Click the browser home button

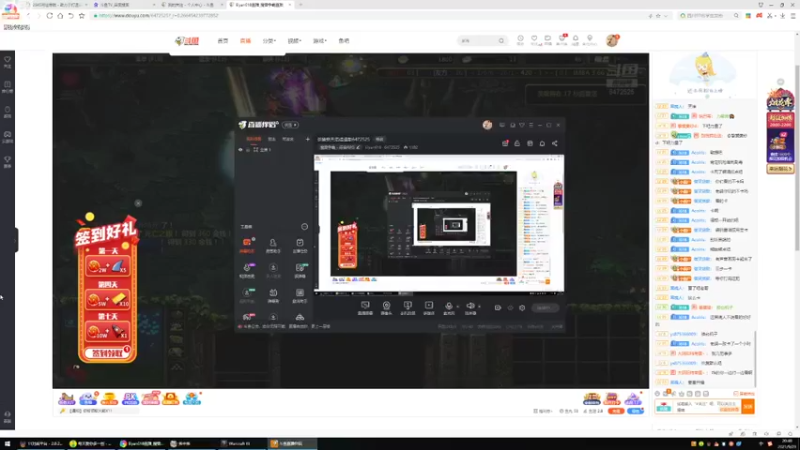point(60,16)
